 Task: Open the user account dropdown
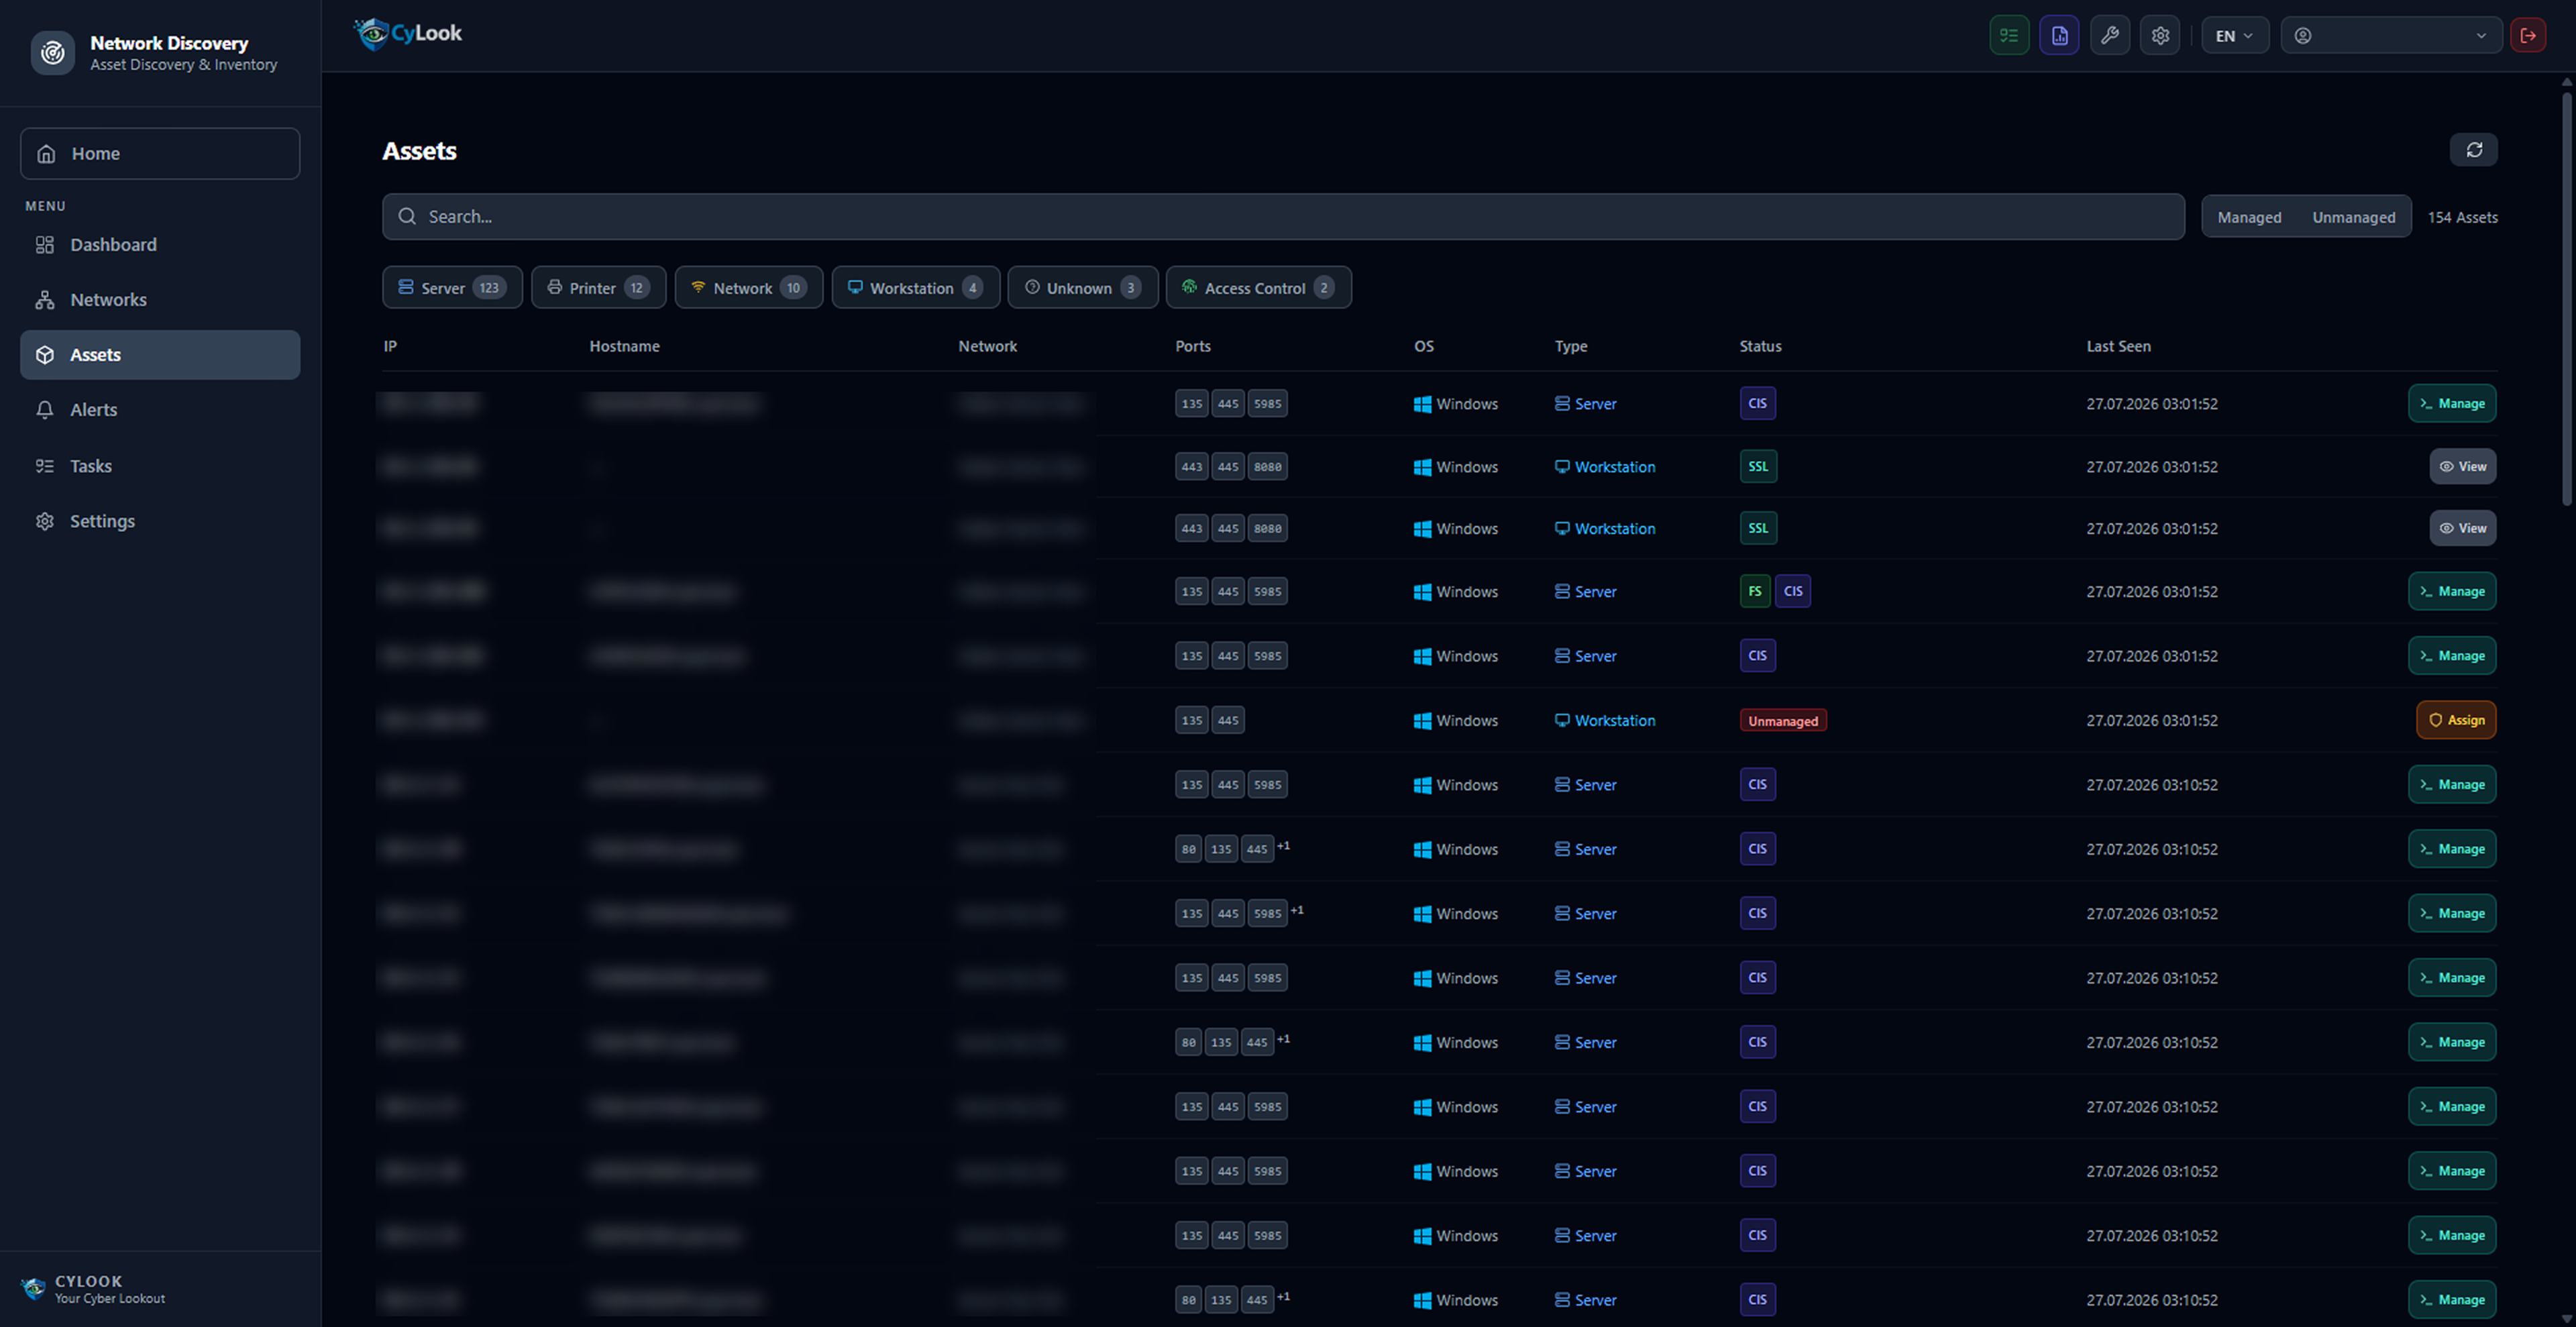(x=2391, y=36)
